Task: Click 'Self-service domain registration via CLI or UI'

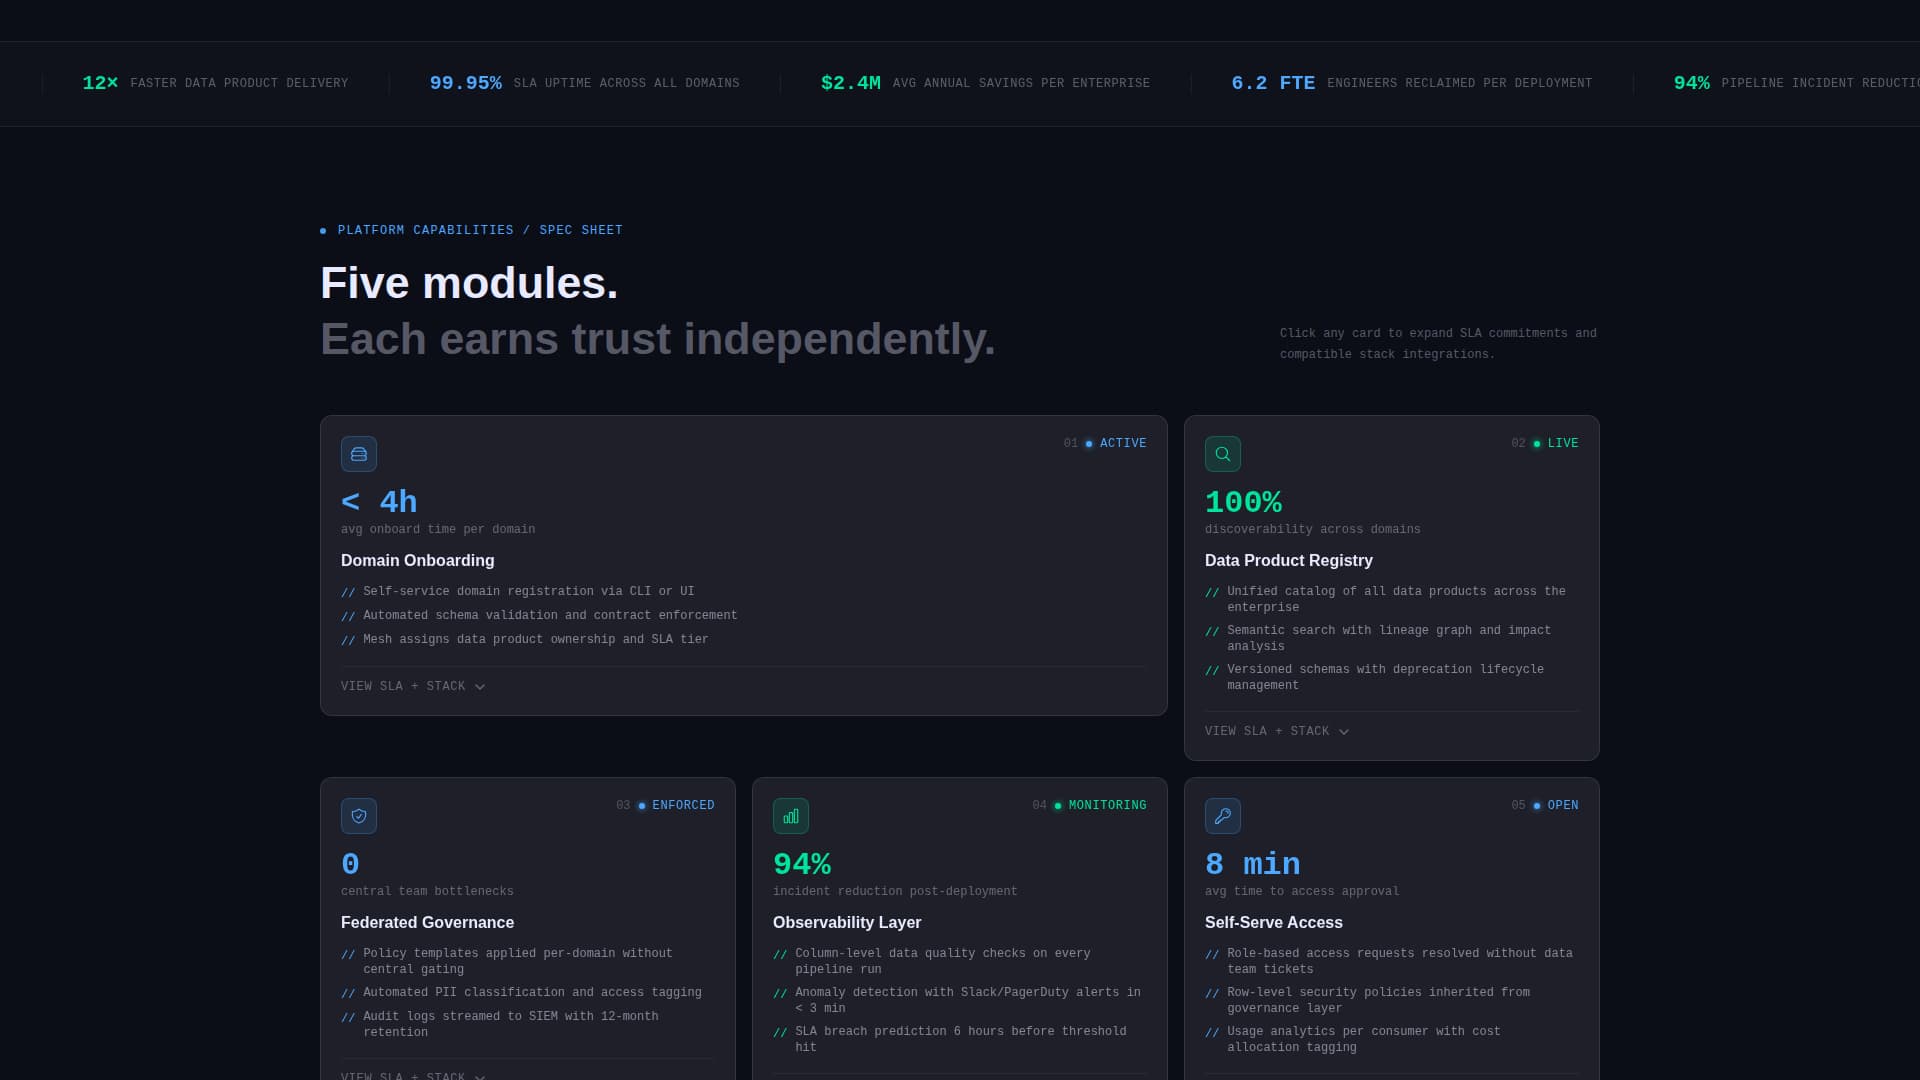Action: click(x=528, y=592)
